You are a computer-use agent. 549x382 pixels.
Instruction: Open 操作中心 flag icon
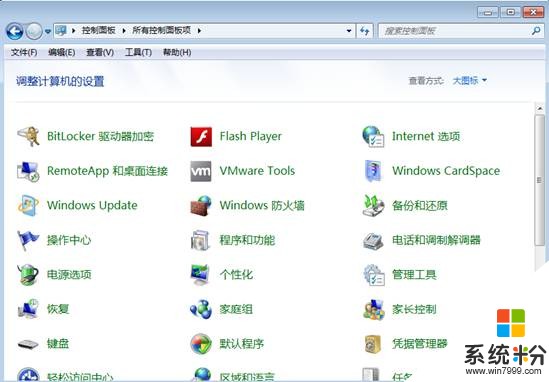(28, 240)
